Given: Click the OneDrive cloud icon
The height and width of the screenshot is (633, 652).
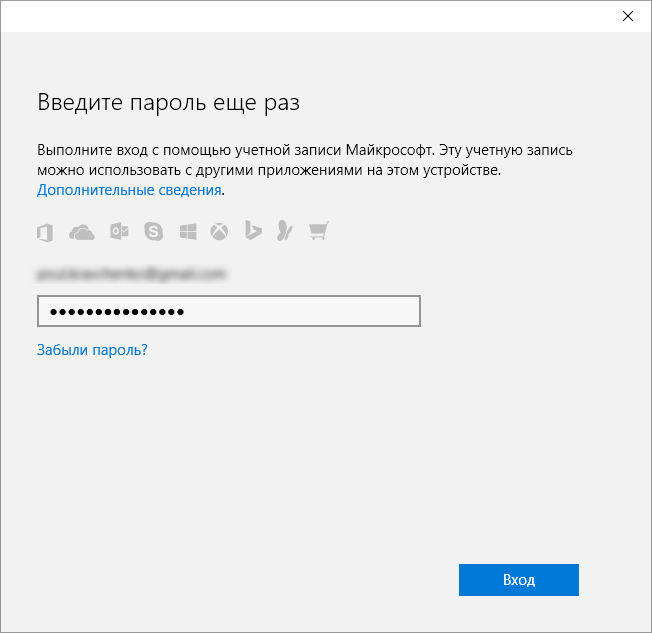Looking at the screenshot, I should [82, 232].
